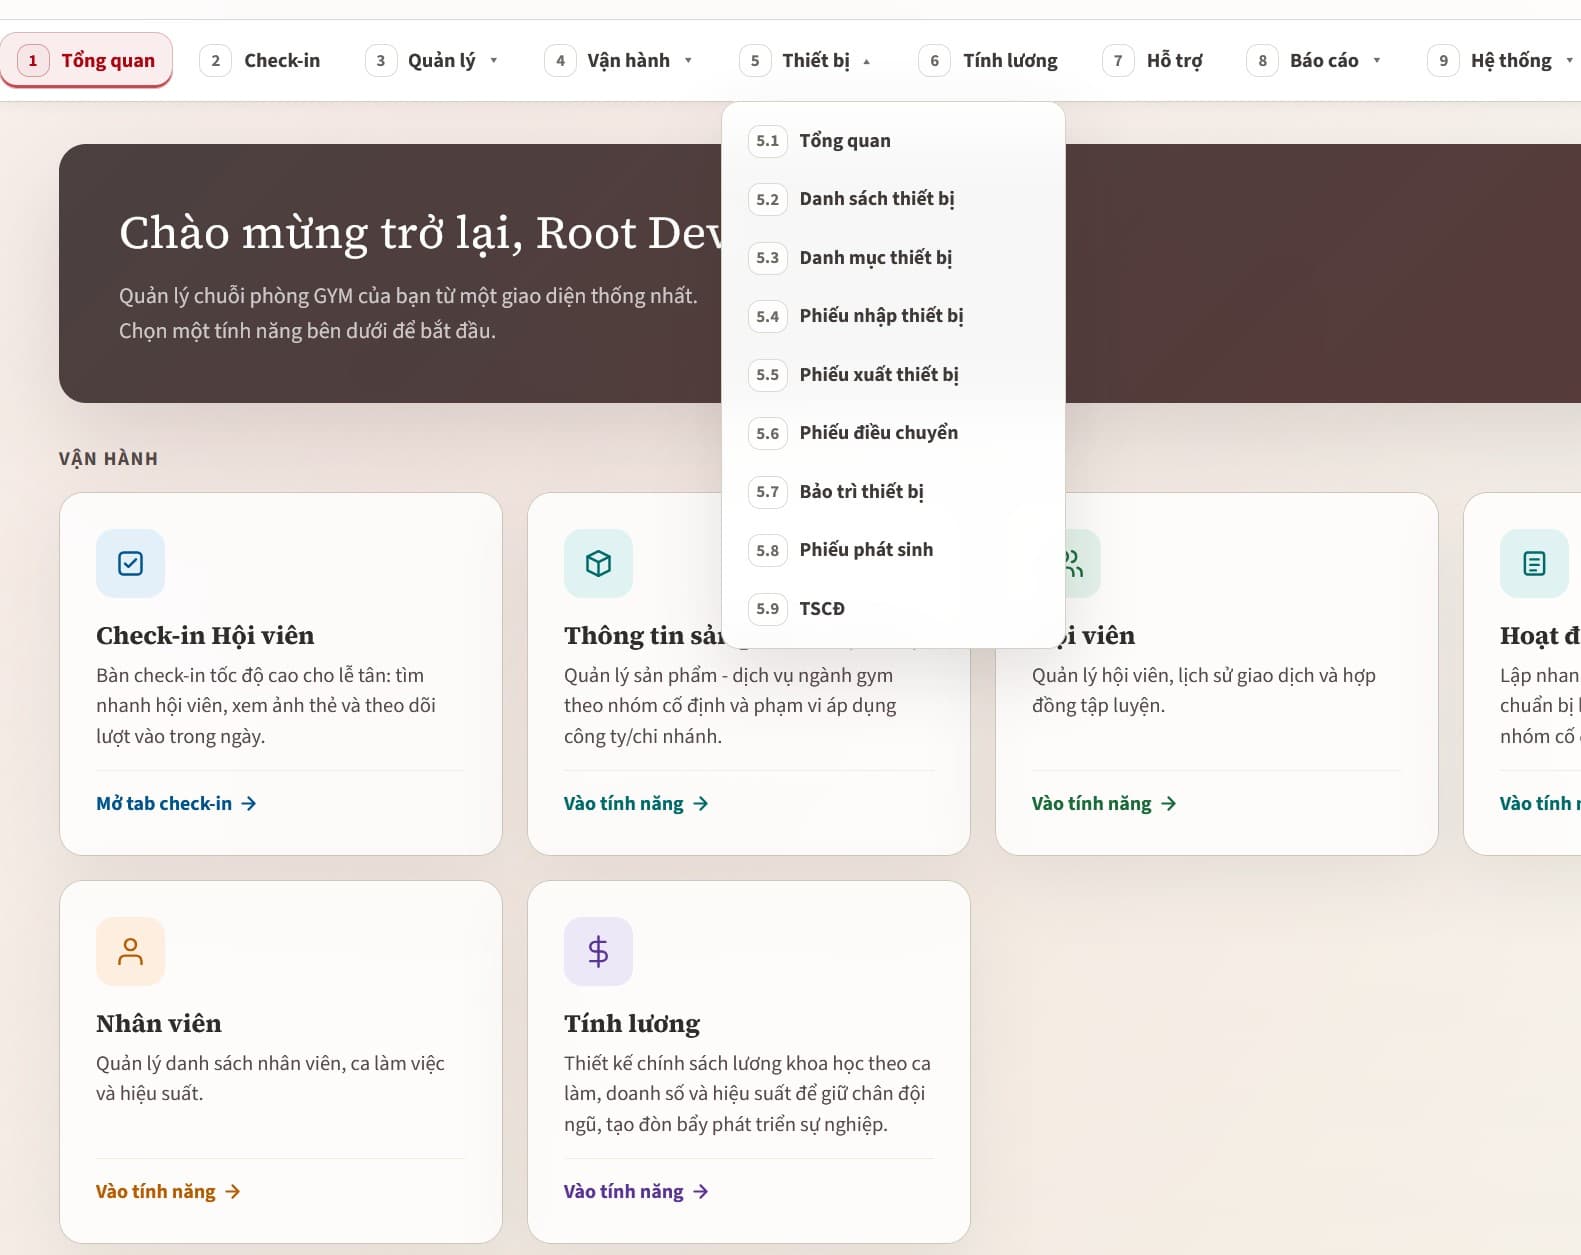Open the Hỗ trợ tab

click(x=1153, y=61)
